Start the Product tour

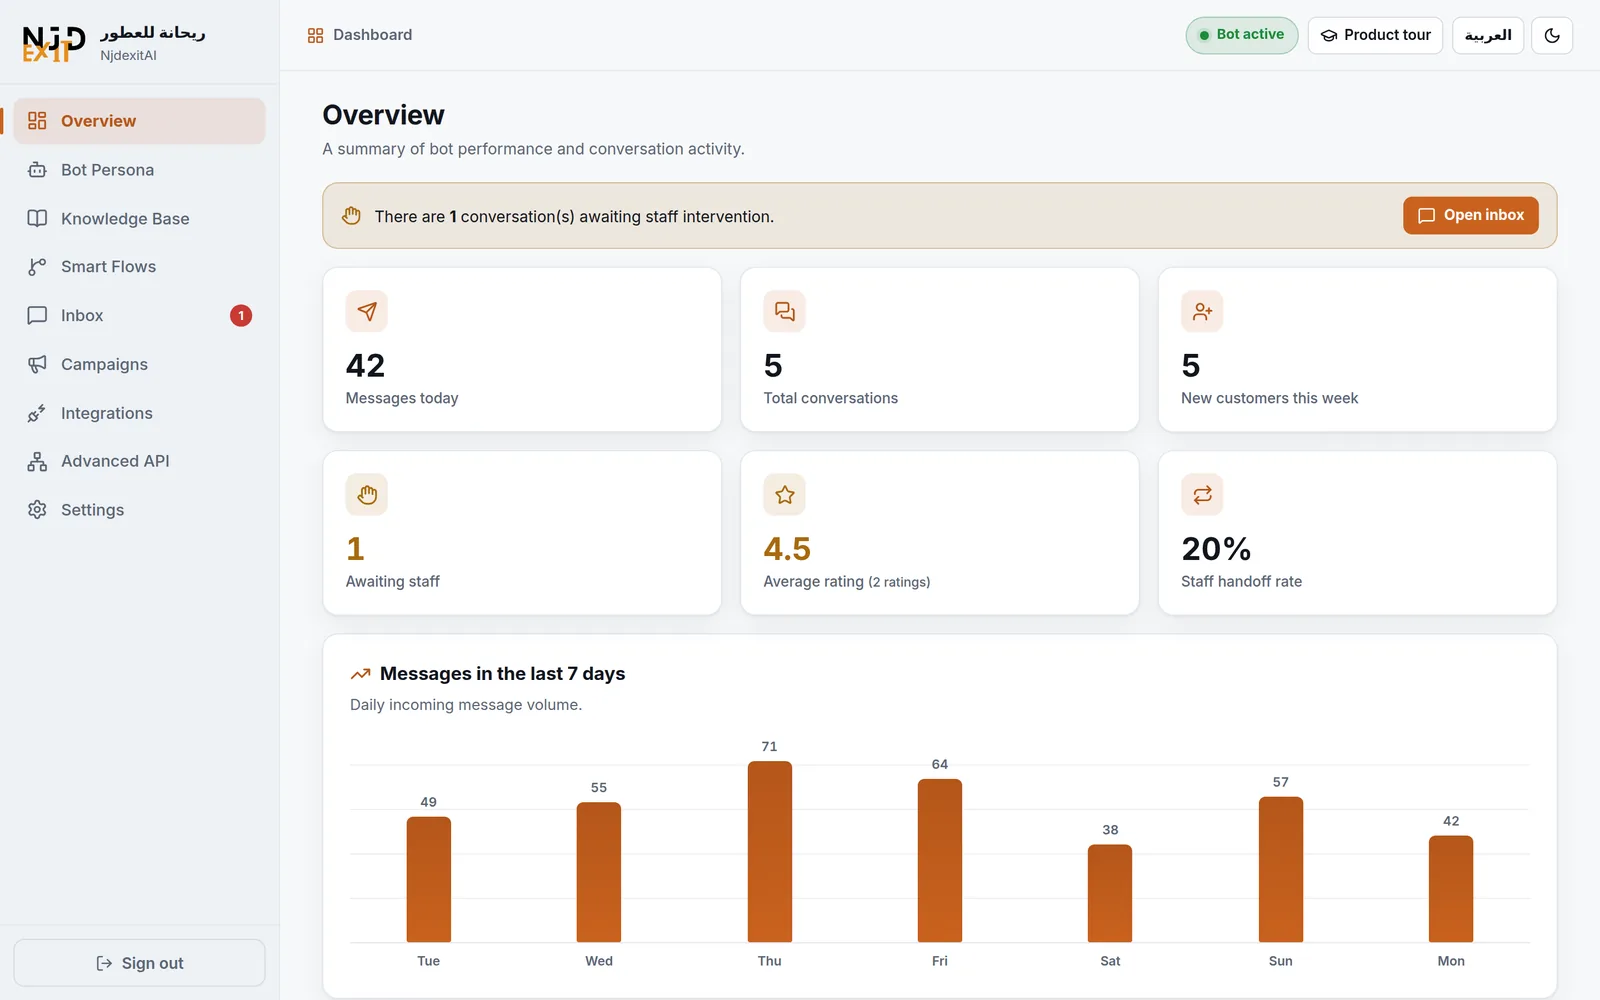(x=1375, y=35)
